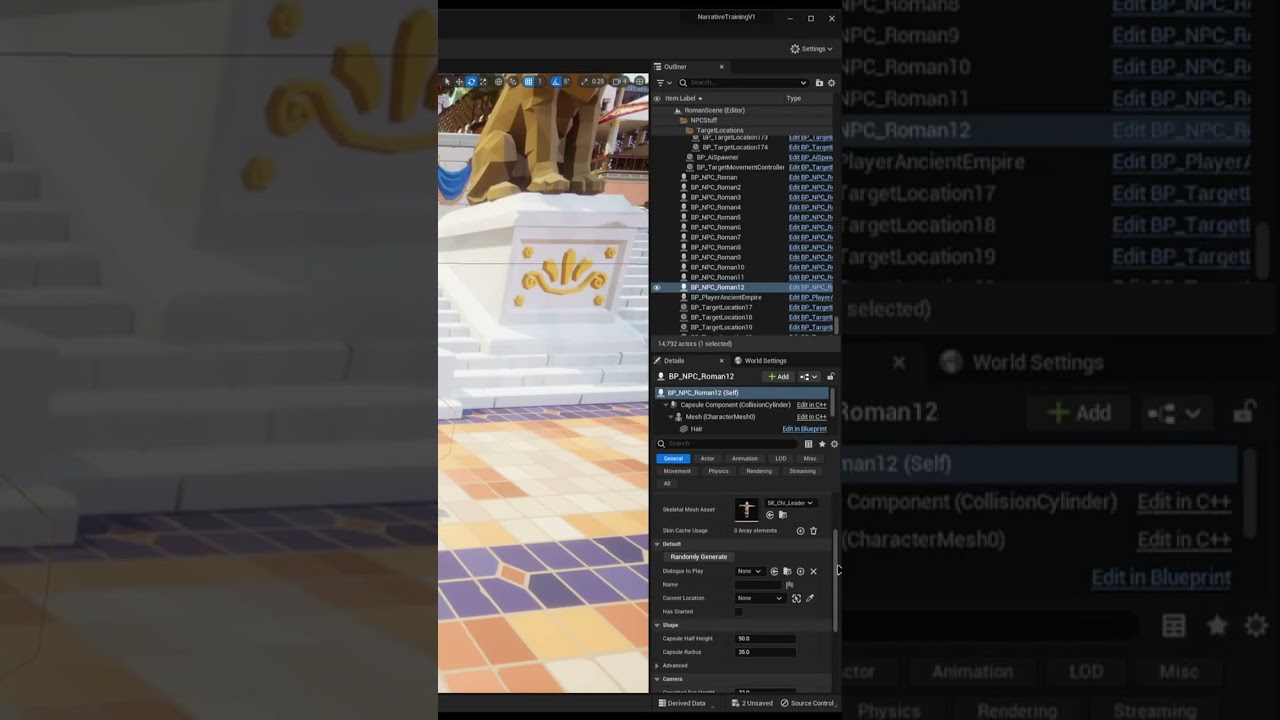1280x720 pixels.
Task: Close the Outliner tab
Action: click(x=721, y=67)
